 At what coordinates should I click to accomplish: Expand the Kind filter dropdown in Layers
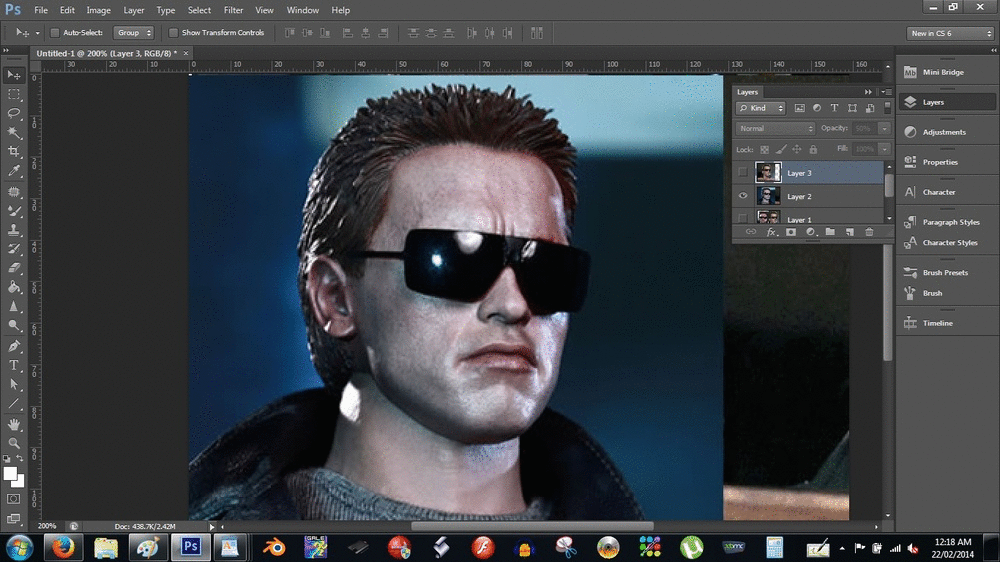tap(761, 108)
